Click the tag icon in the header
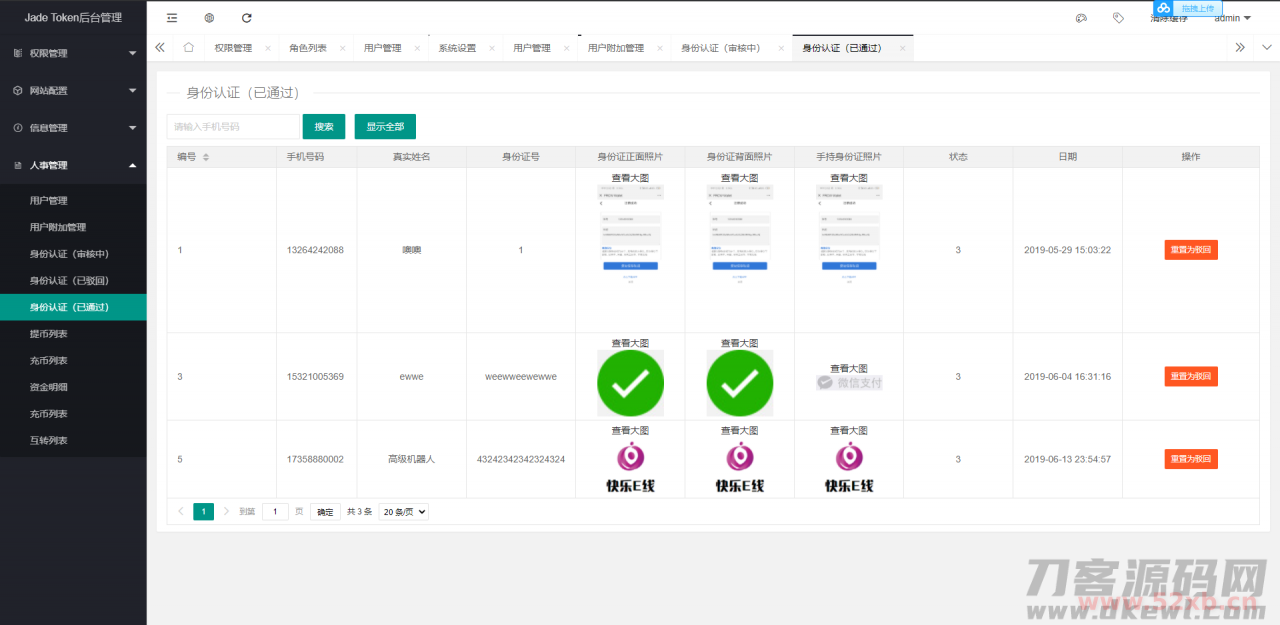This screenshot has width=1280, height=625. pos(1118,17)
